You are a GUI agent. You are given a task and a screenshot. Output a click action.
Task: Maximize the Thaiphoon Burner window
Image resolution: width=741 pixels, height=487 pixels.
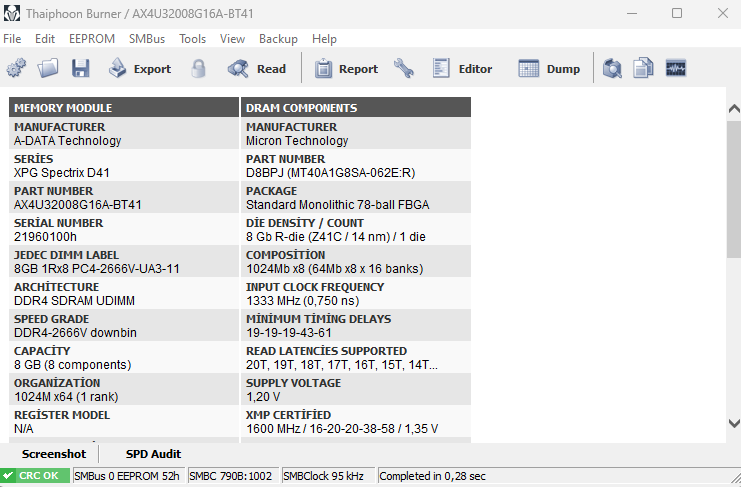pos(677,13)
